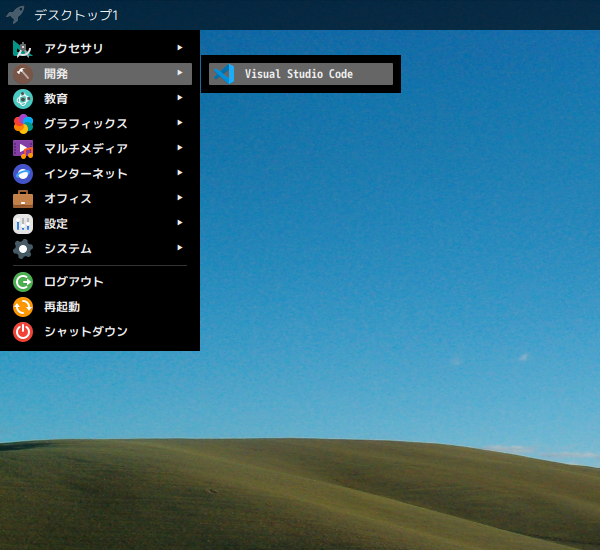600x550 pixels.
Task: Click the rocket launcher icon in top panel
Action: [15, 15]
